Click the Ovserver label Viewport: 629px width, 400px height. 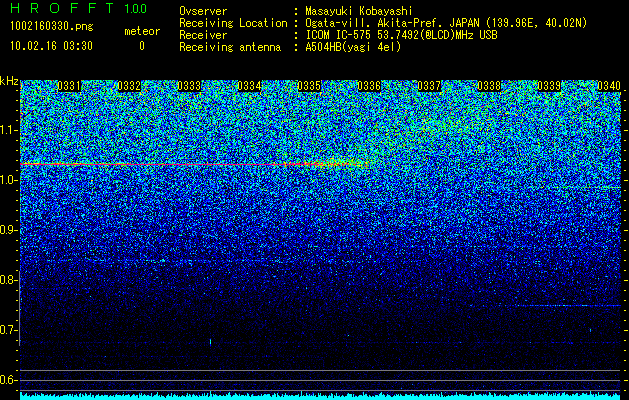point(203,11)
